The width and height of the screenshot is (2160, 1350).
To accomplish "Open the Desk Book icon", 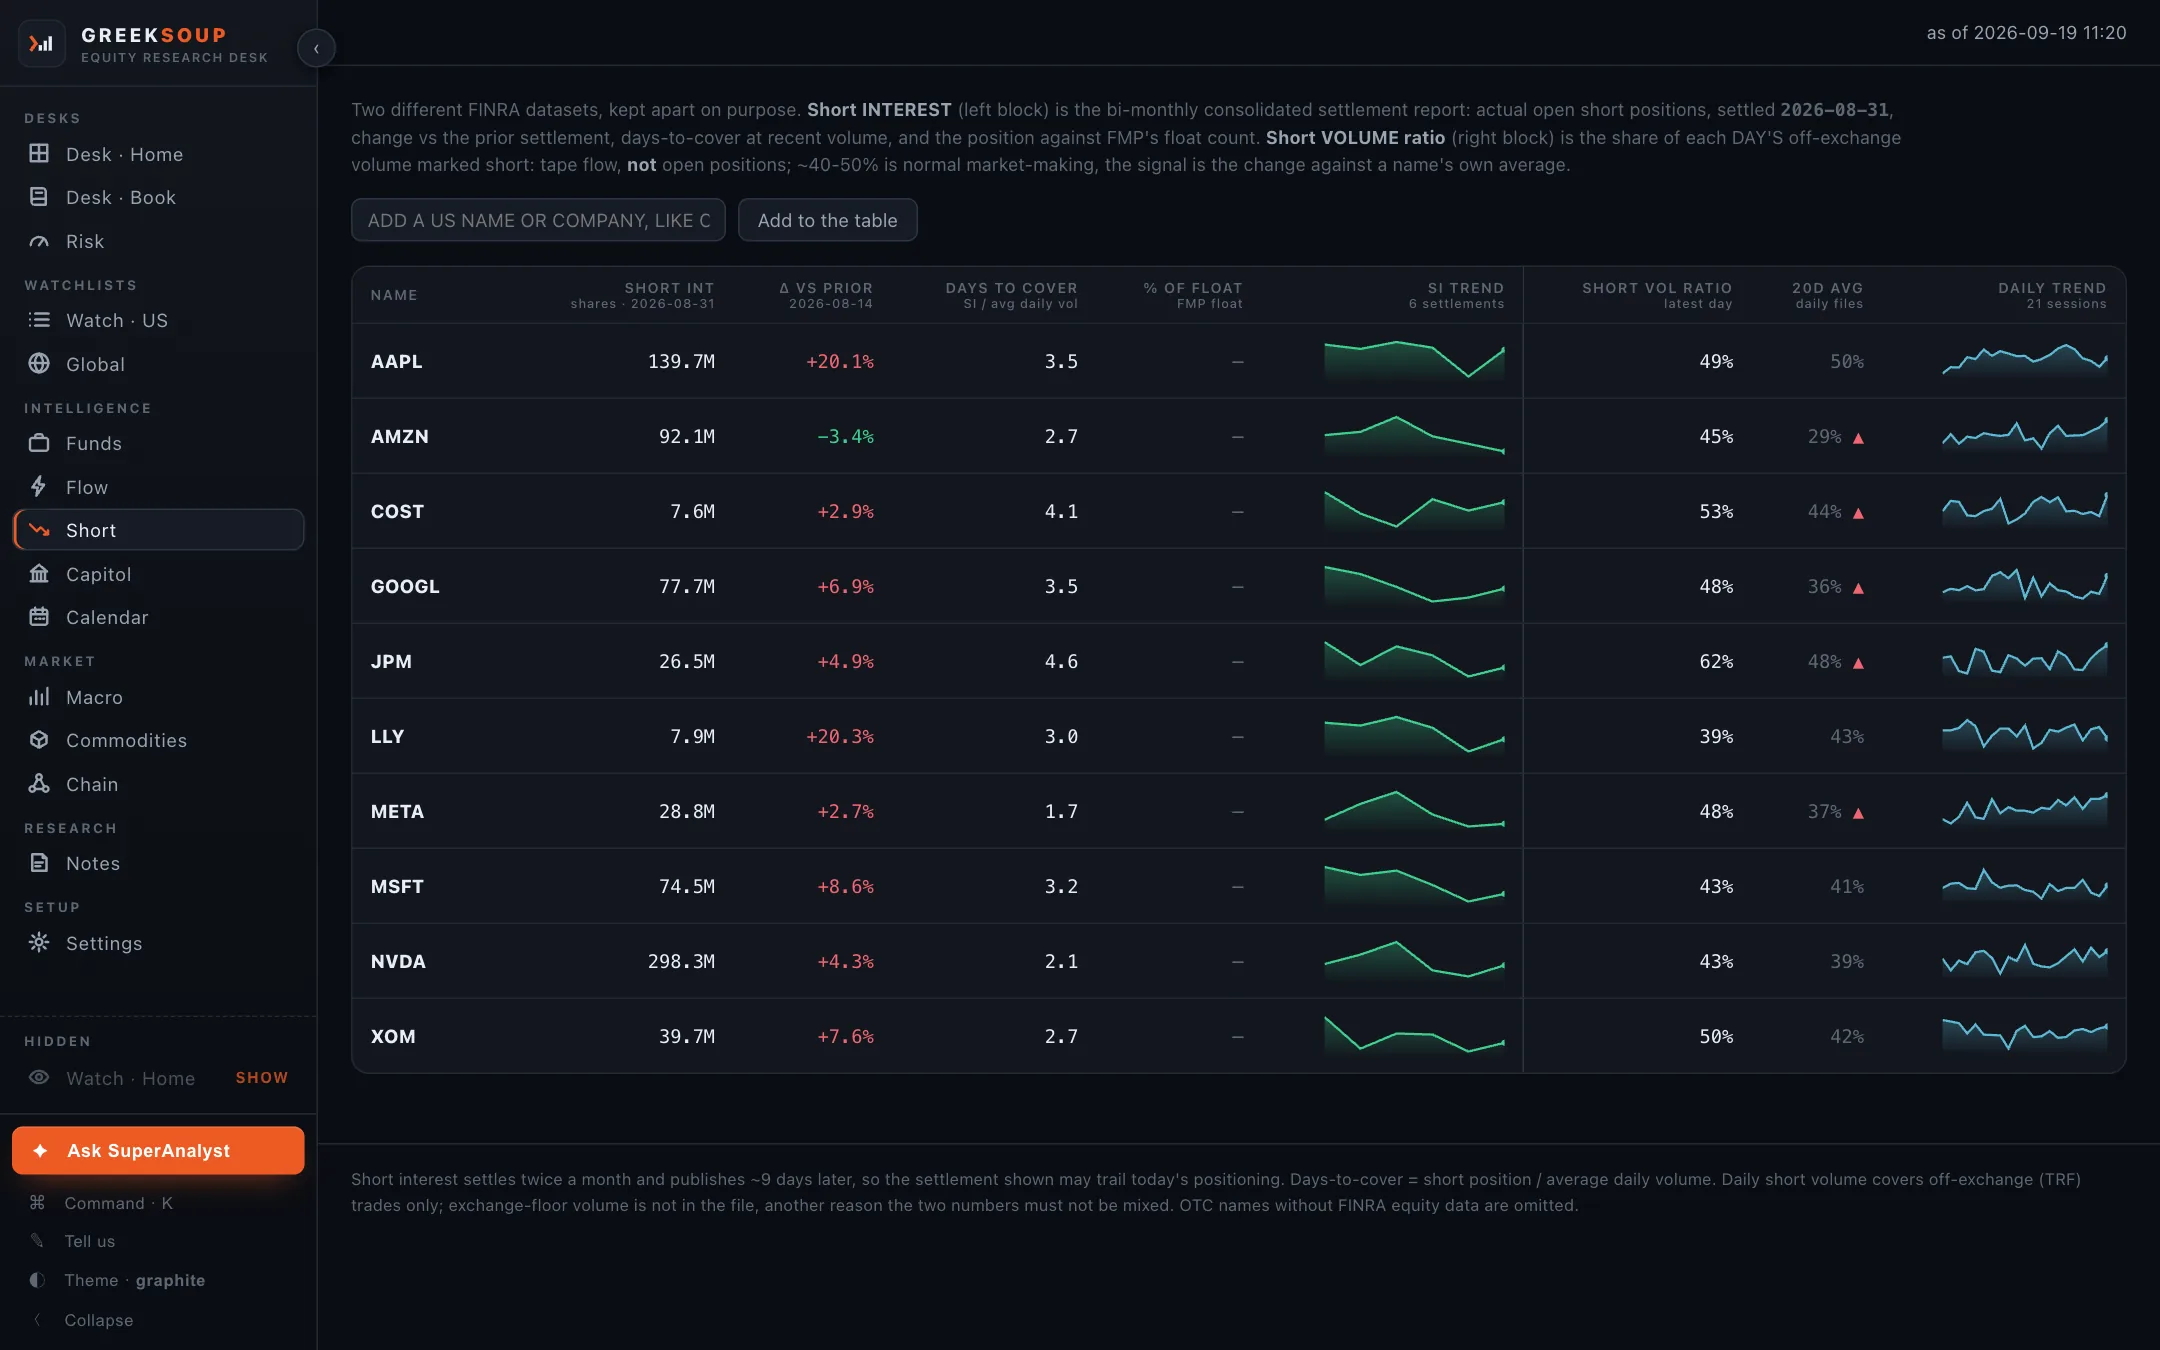I will coord(39,197).
